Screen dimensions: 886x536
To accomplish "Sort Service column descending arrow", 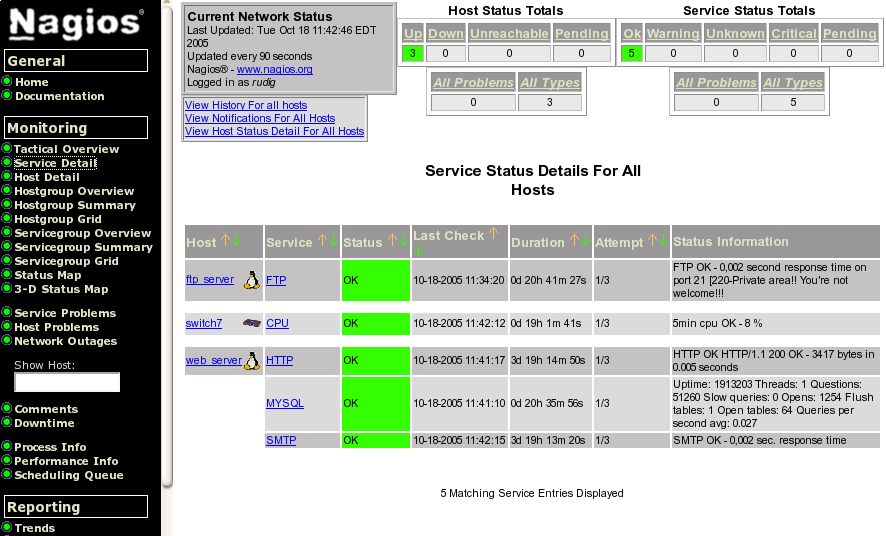I will click(333, 240).
